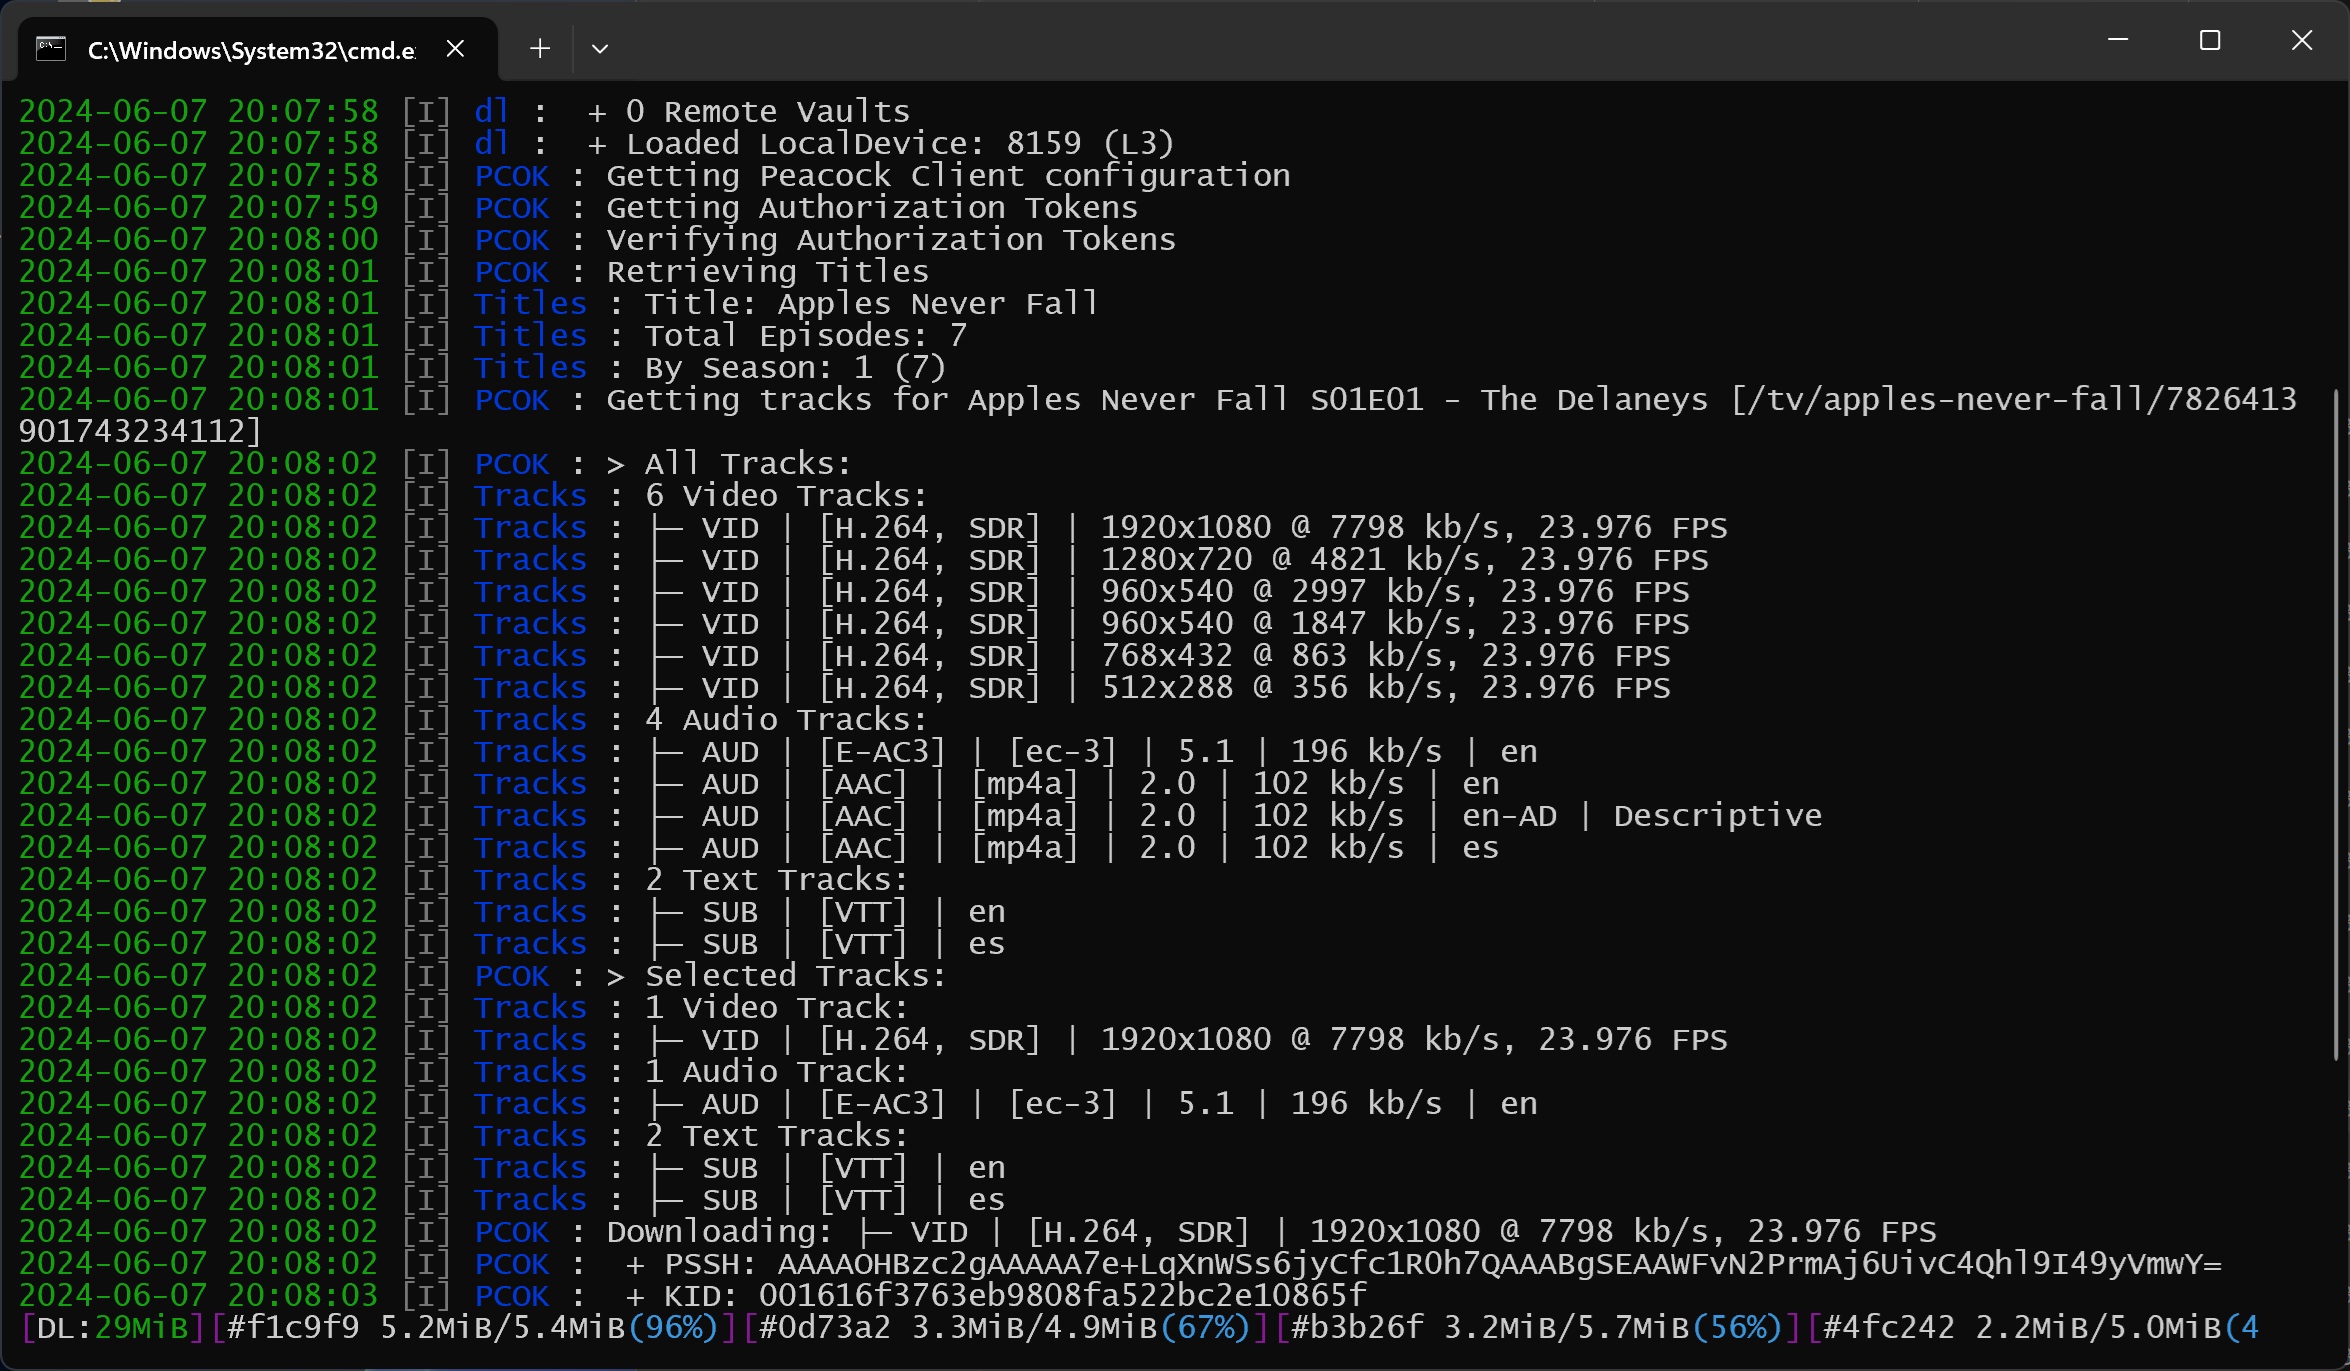Minimize the terminal window
The width and height of the screenshot is (2350, 1371).
click(x=2117, y=40)
